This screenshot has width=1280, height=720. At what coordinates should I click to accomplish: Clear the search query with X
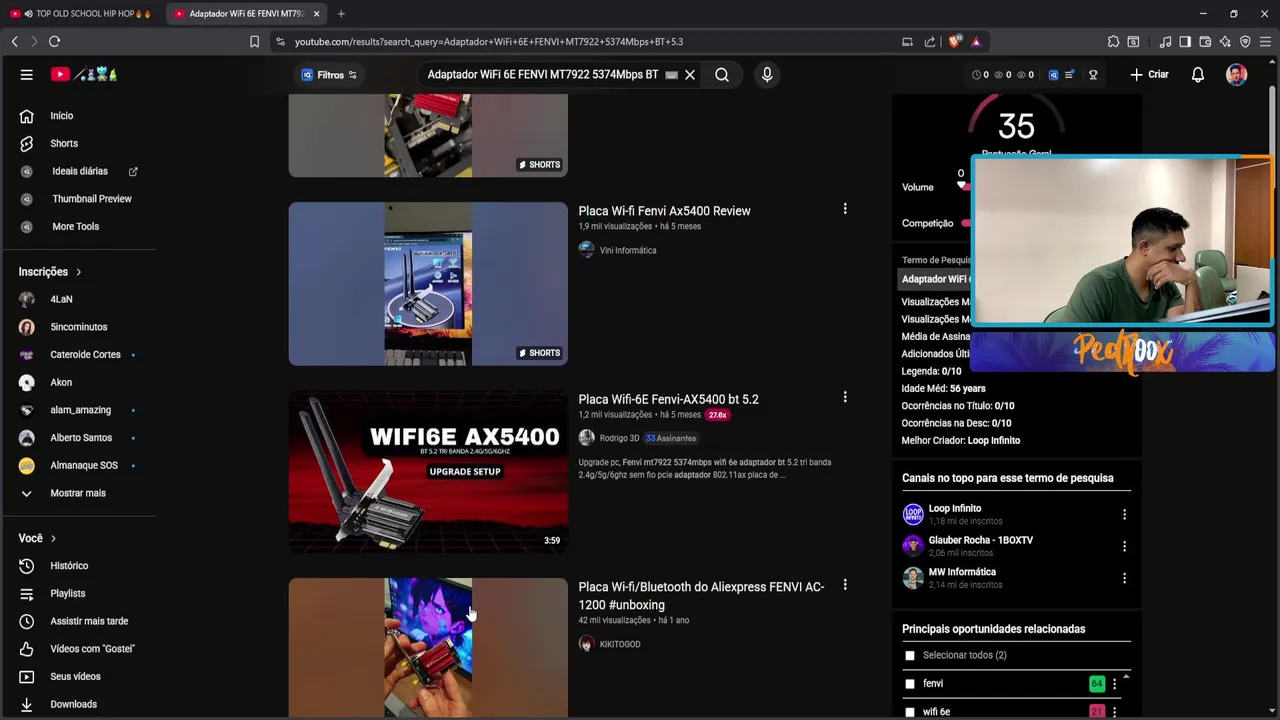(x=690, y=75)
